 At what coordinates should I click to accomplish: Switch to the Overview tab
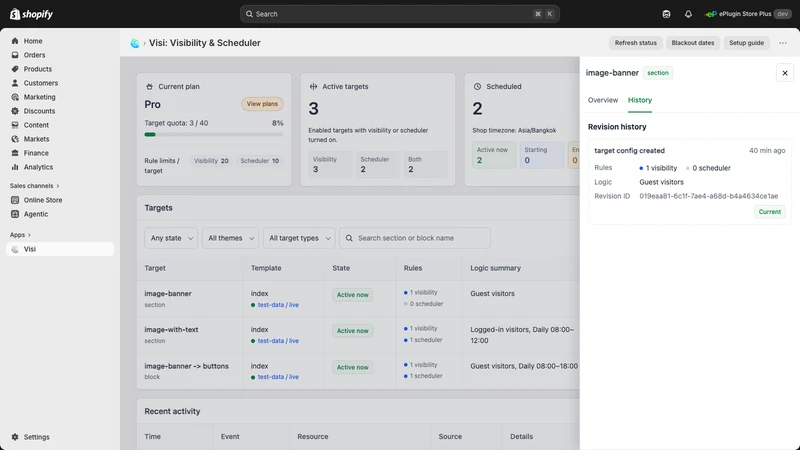(603, 100)
